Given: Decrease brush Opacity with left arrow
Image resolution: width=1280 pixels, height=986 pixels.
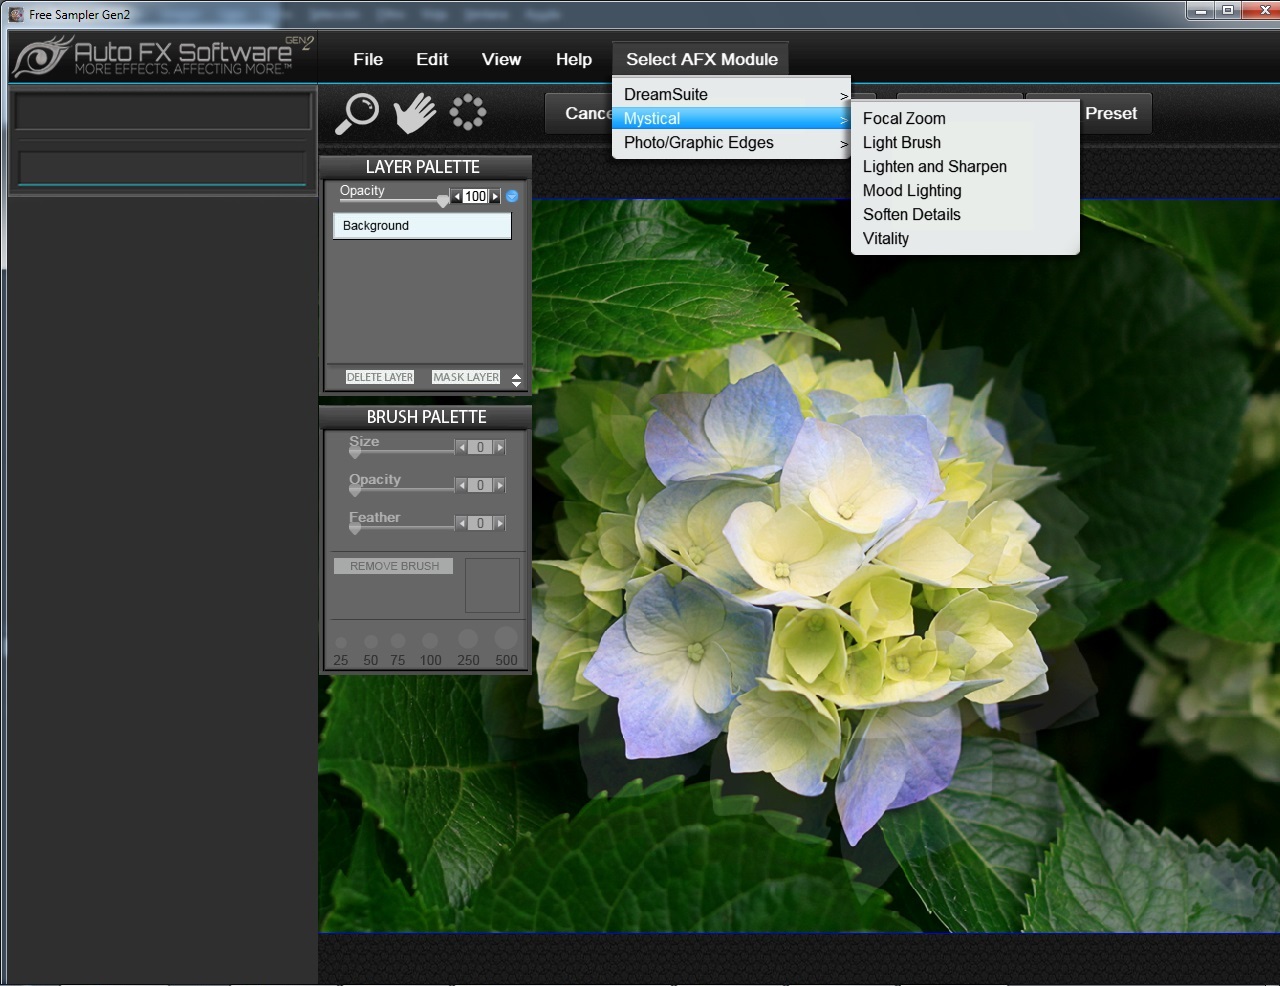Looking at the screenshot, I should pos(461,486).
